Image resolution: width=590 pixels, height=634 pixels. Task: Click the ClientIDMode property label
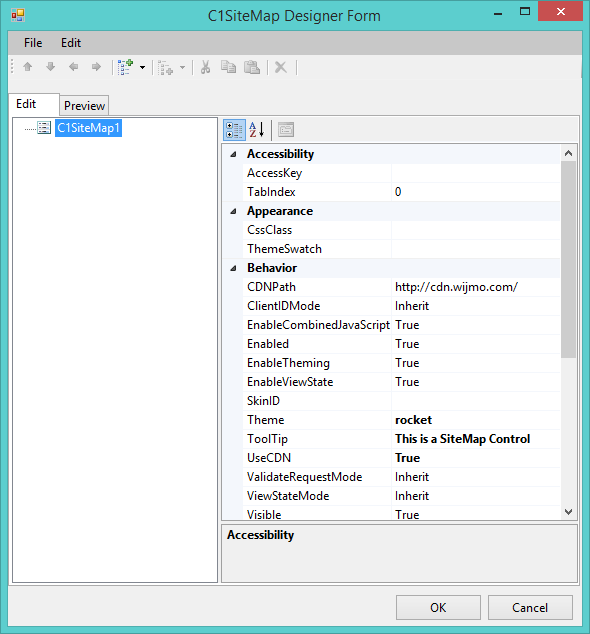click(283, 306)
